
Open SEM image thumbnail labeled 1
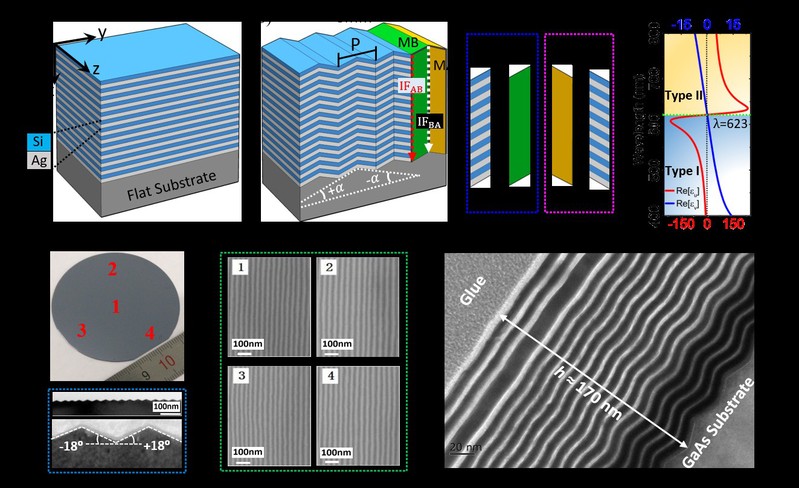[x=266, y=303]
